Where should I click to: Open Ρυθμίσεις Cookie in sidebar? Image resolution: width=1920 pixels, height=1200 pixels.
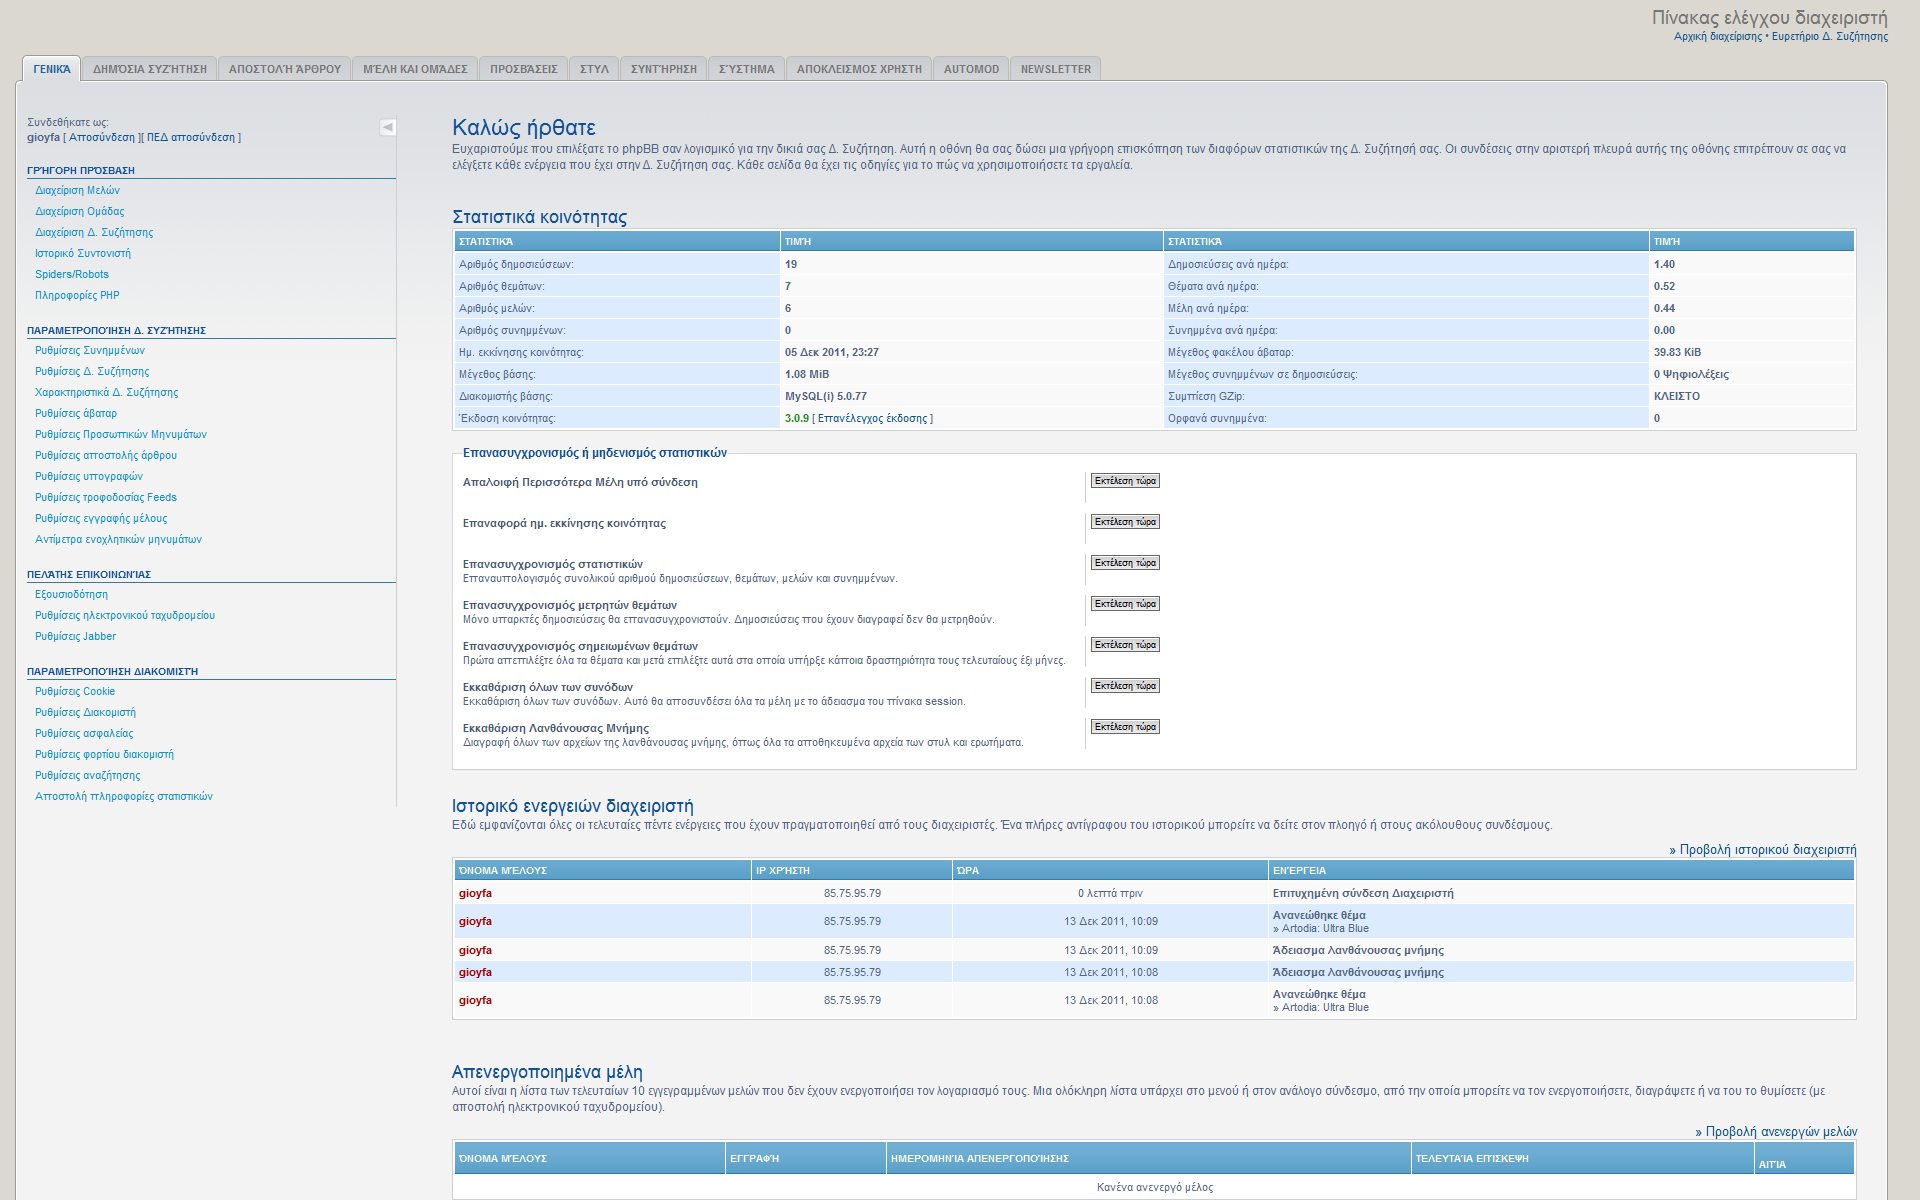[75, 691]
